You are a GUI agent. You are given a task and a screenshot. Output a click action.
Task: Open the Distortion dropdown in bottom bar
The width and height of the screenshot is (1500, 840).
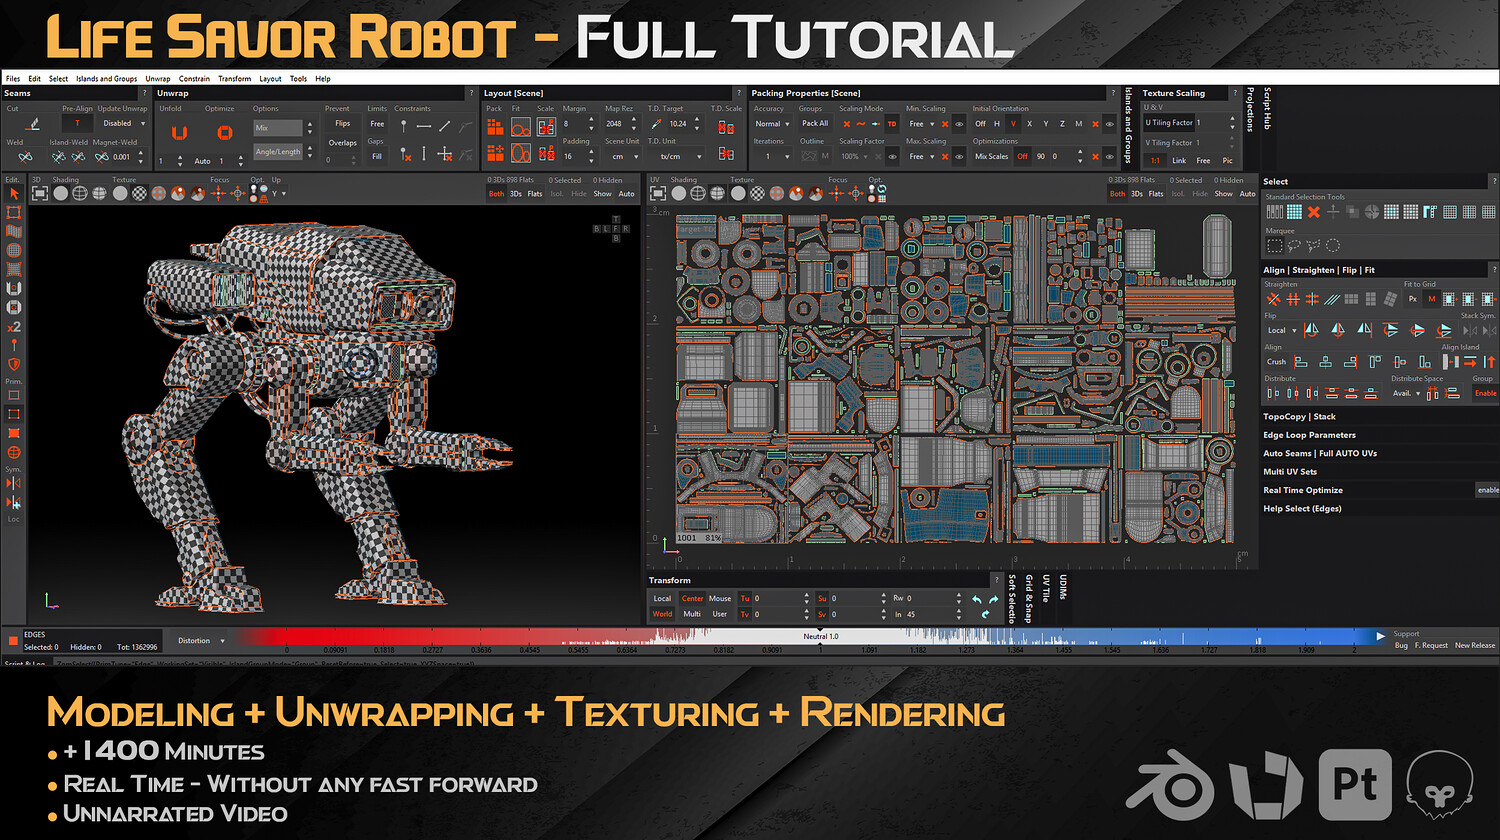click(201, 641)
